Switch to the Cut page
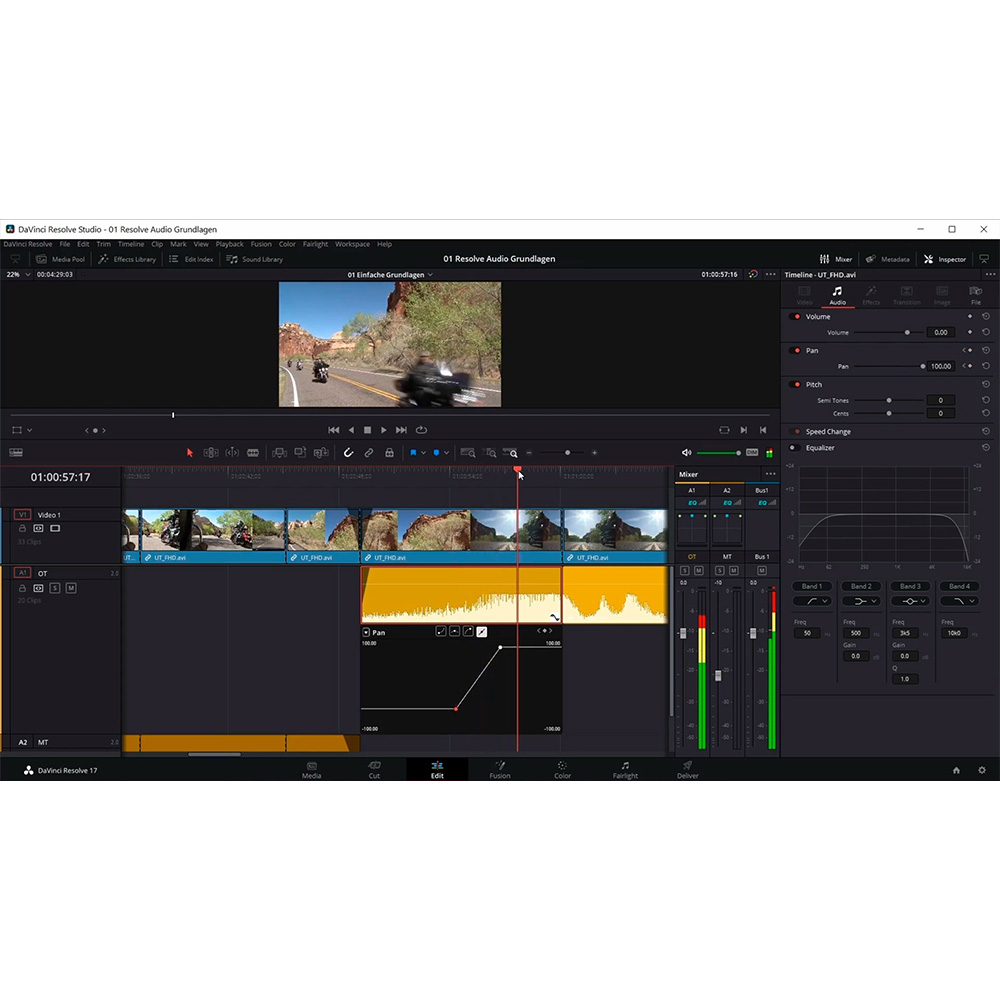The image size is (1000, 1000). tap(374, 770)
